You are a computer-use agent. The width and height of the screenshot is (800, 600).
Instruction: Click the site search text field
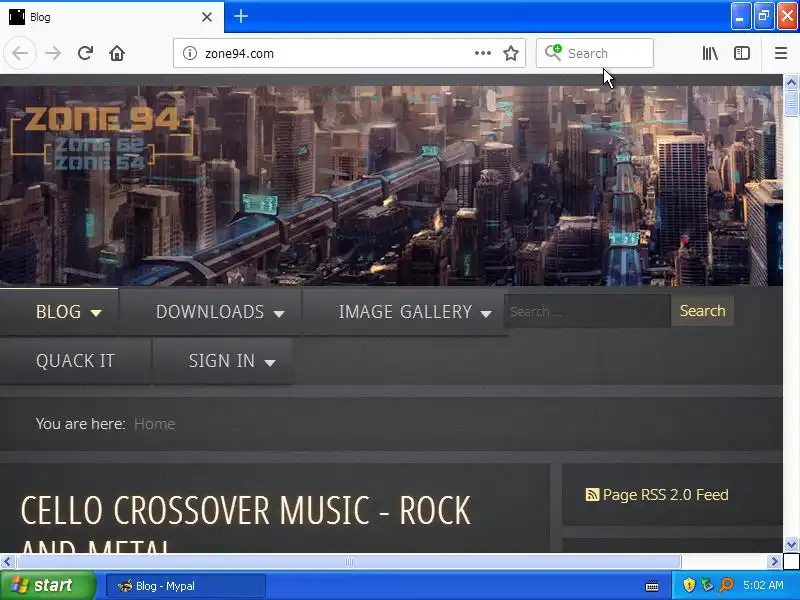coord(588,311)
